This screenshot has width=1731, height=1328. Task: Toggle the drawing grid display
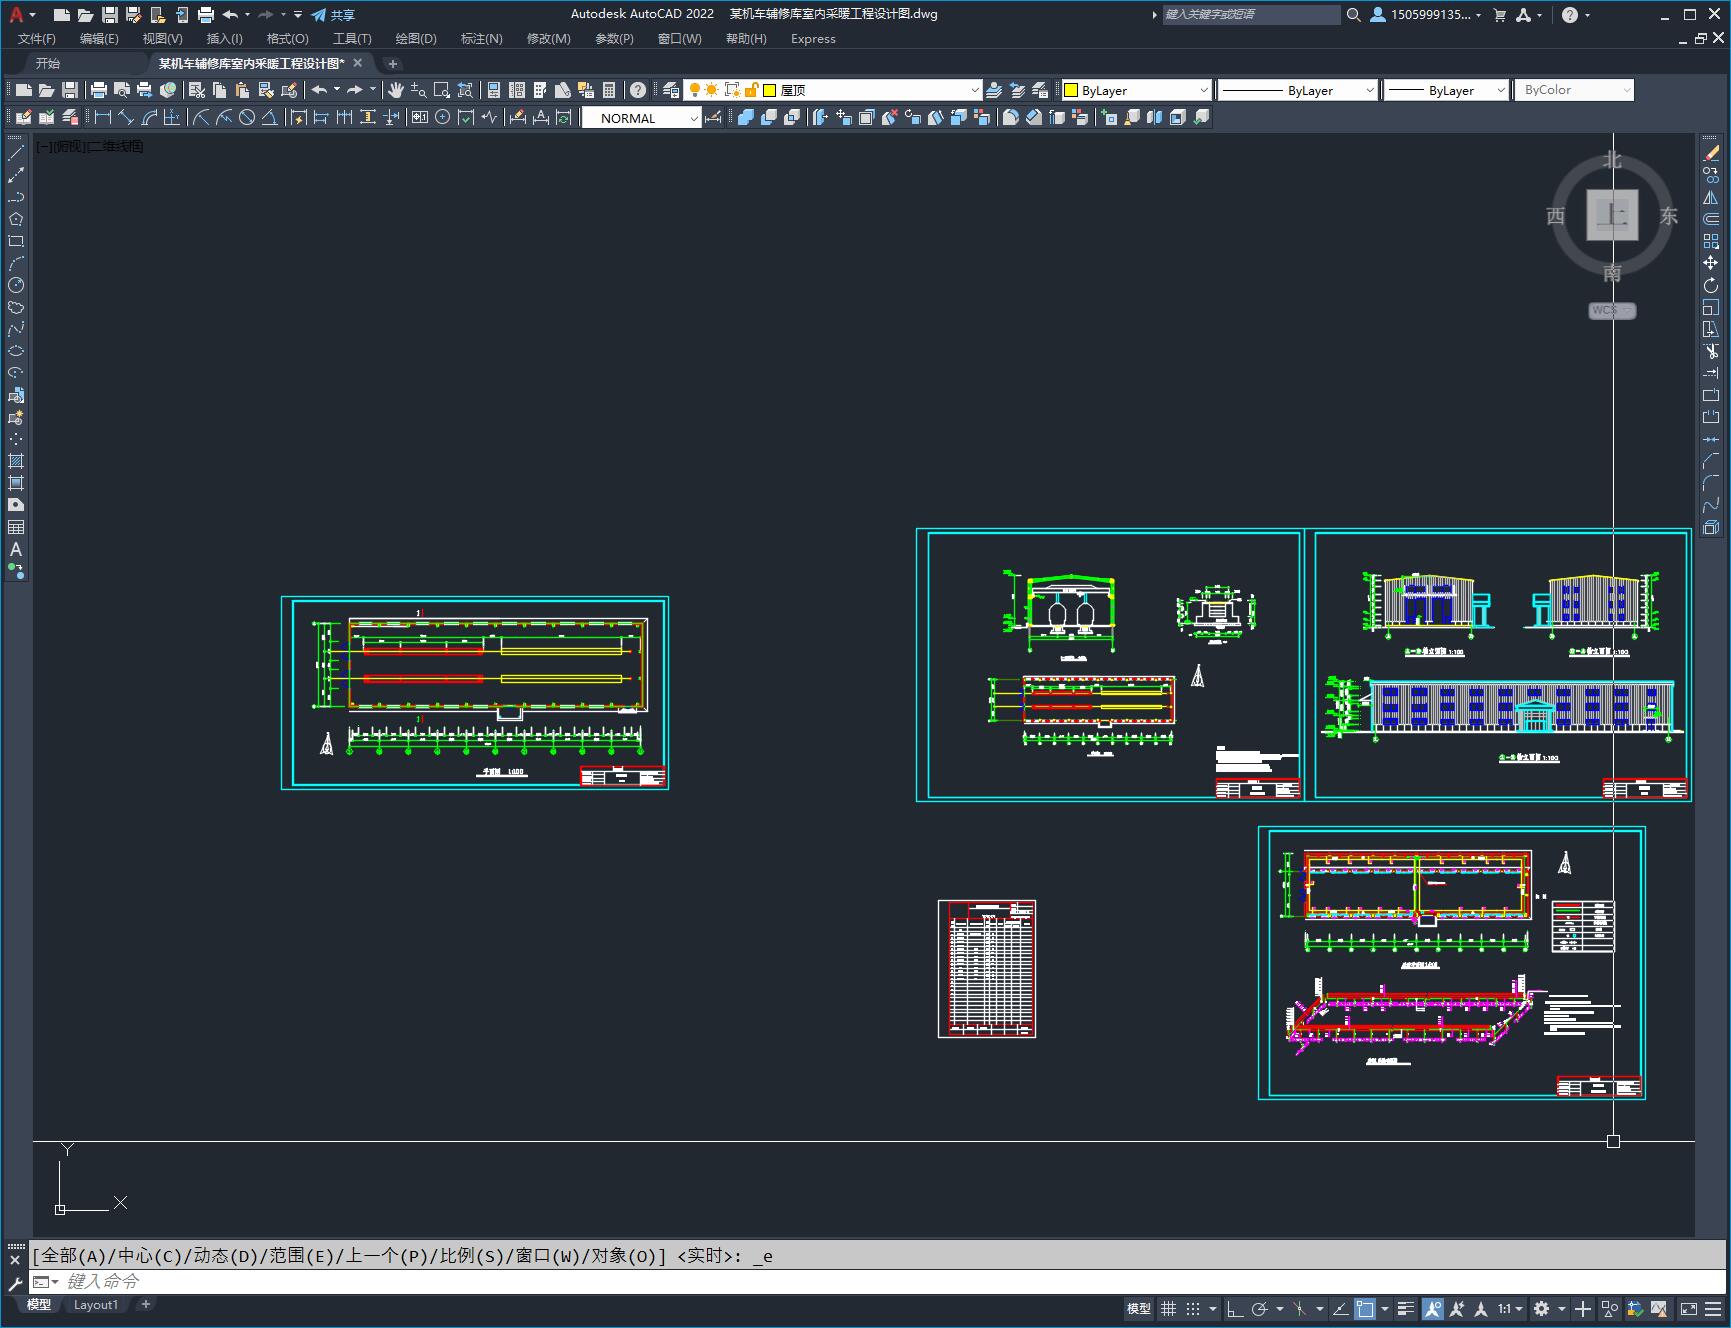pos(1168,1308)
